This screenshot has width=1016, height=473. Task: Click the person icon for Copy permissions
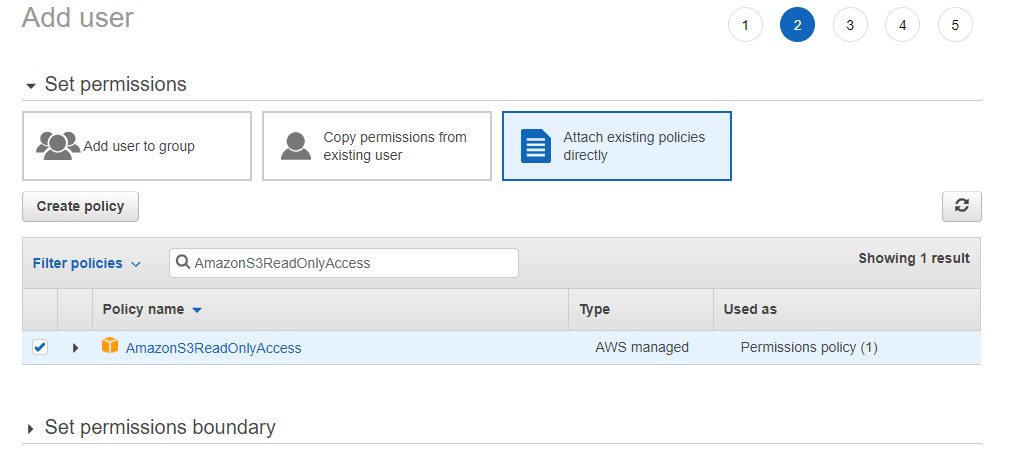pyautogui.click(x=296, y=146)
